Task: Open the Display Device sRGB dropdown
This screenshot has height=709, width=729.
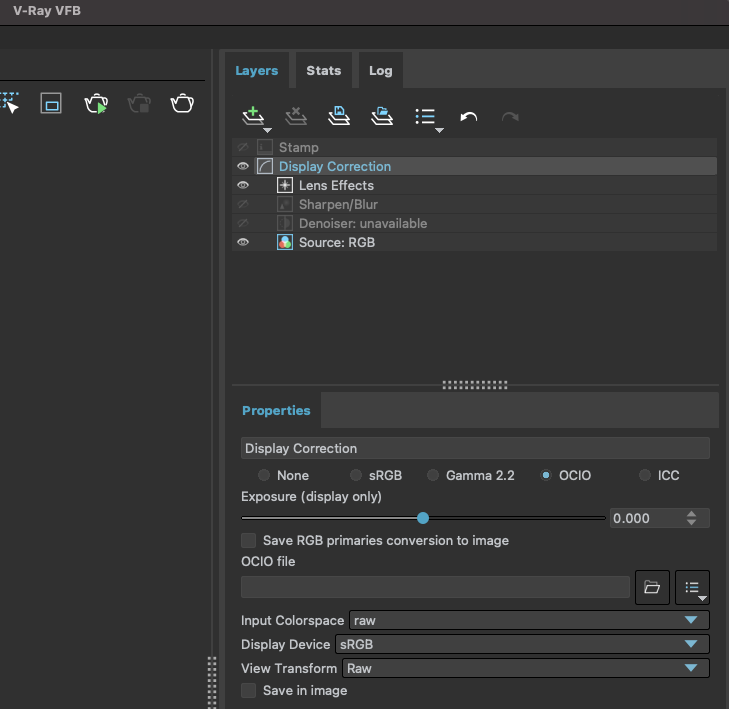Action: (x=522, y=644)
